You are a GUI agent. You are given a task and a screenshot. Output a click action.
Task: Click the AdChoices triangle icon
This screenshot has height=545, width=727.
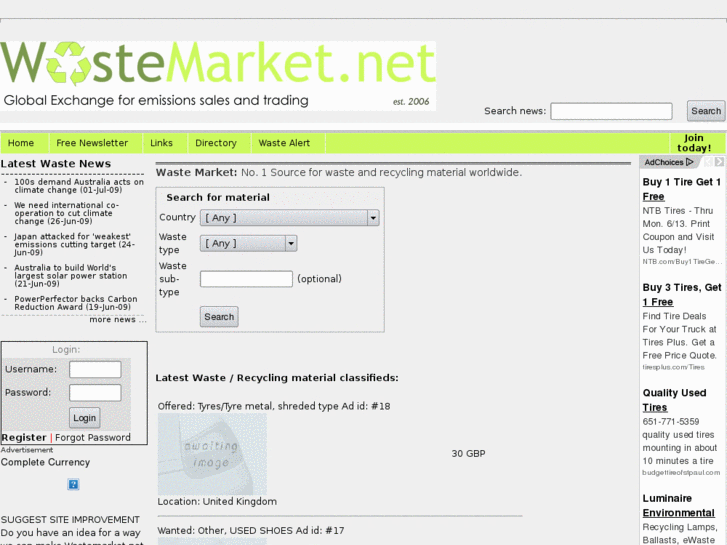point(689,162)
